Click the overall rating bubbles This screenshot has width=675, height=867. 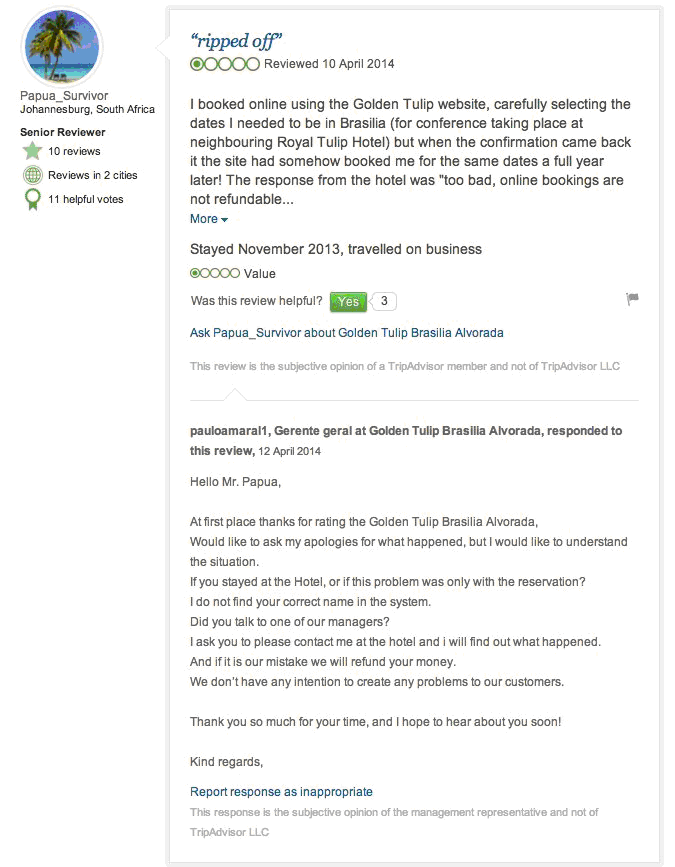(x=225, y=64)
